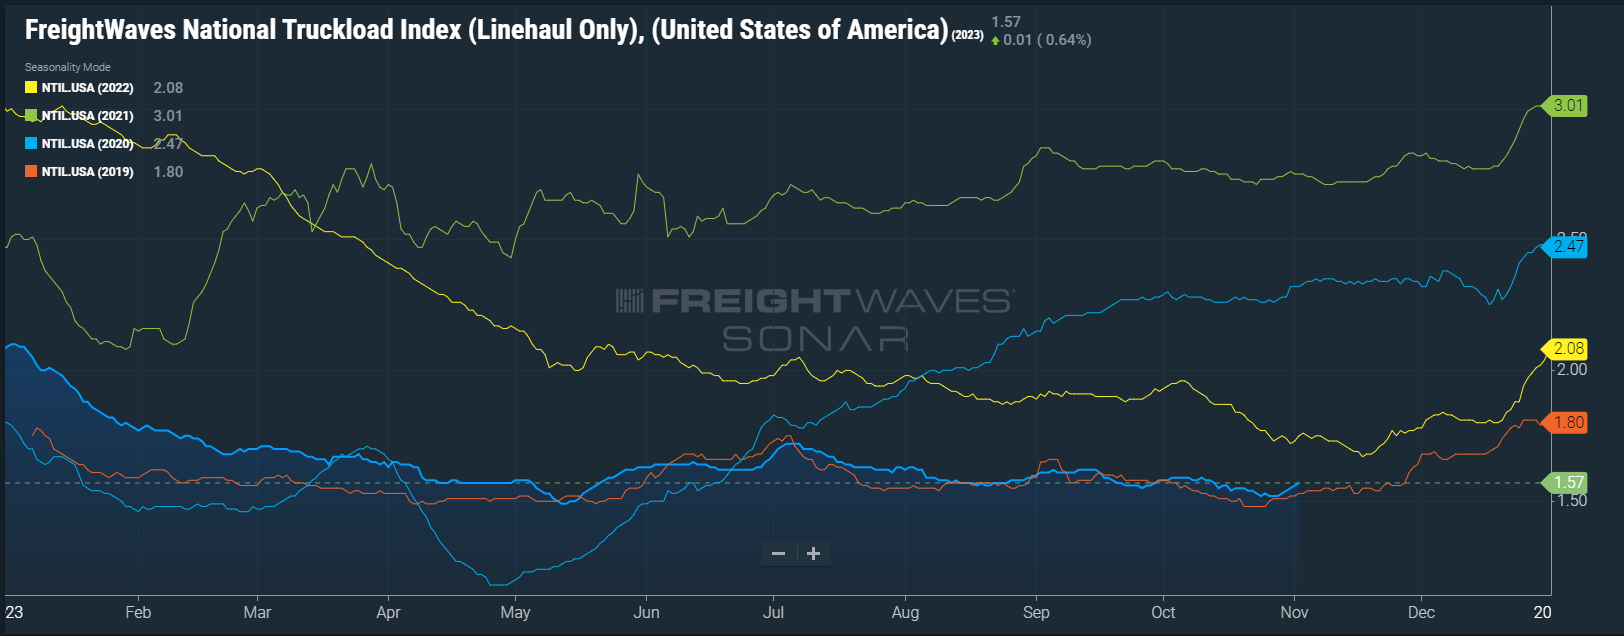
Task: Select the blue 2.47 value marker
Action: point(1567,248)
